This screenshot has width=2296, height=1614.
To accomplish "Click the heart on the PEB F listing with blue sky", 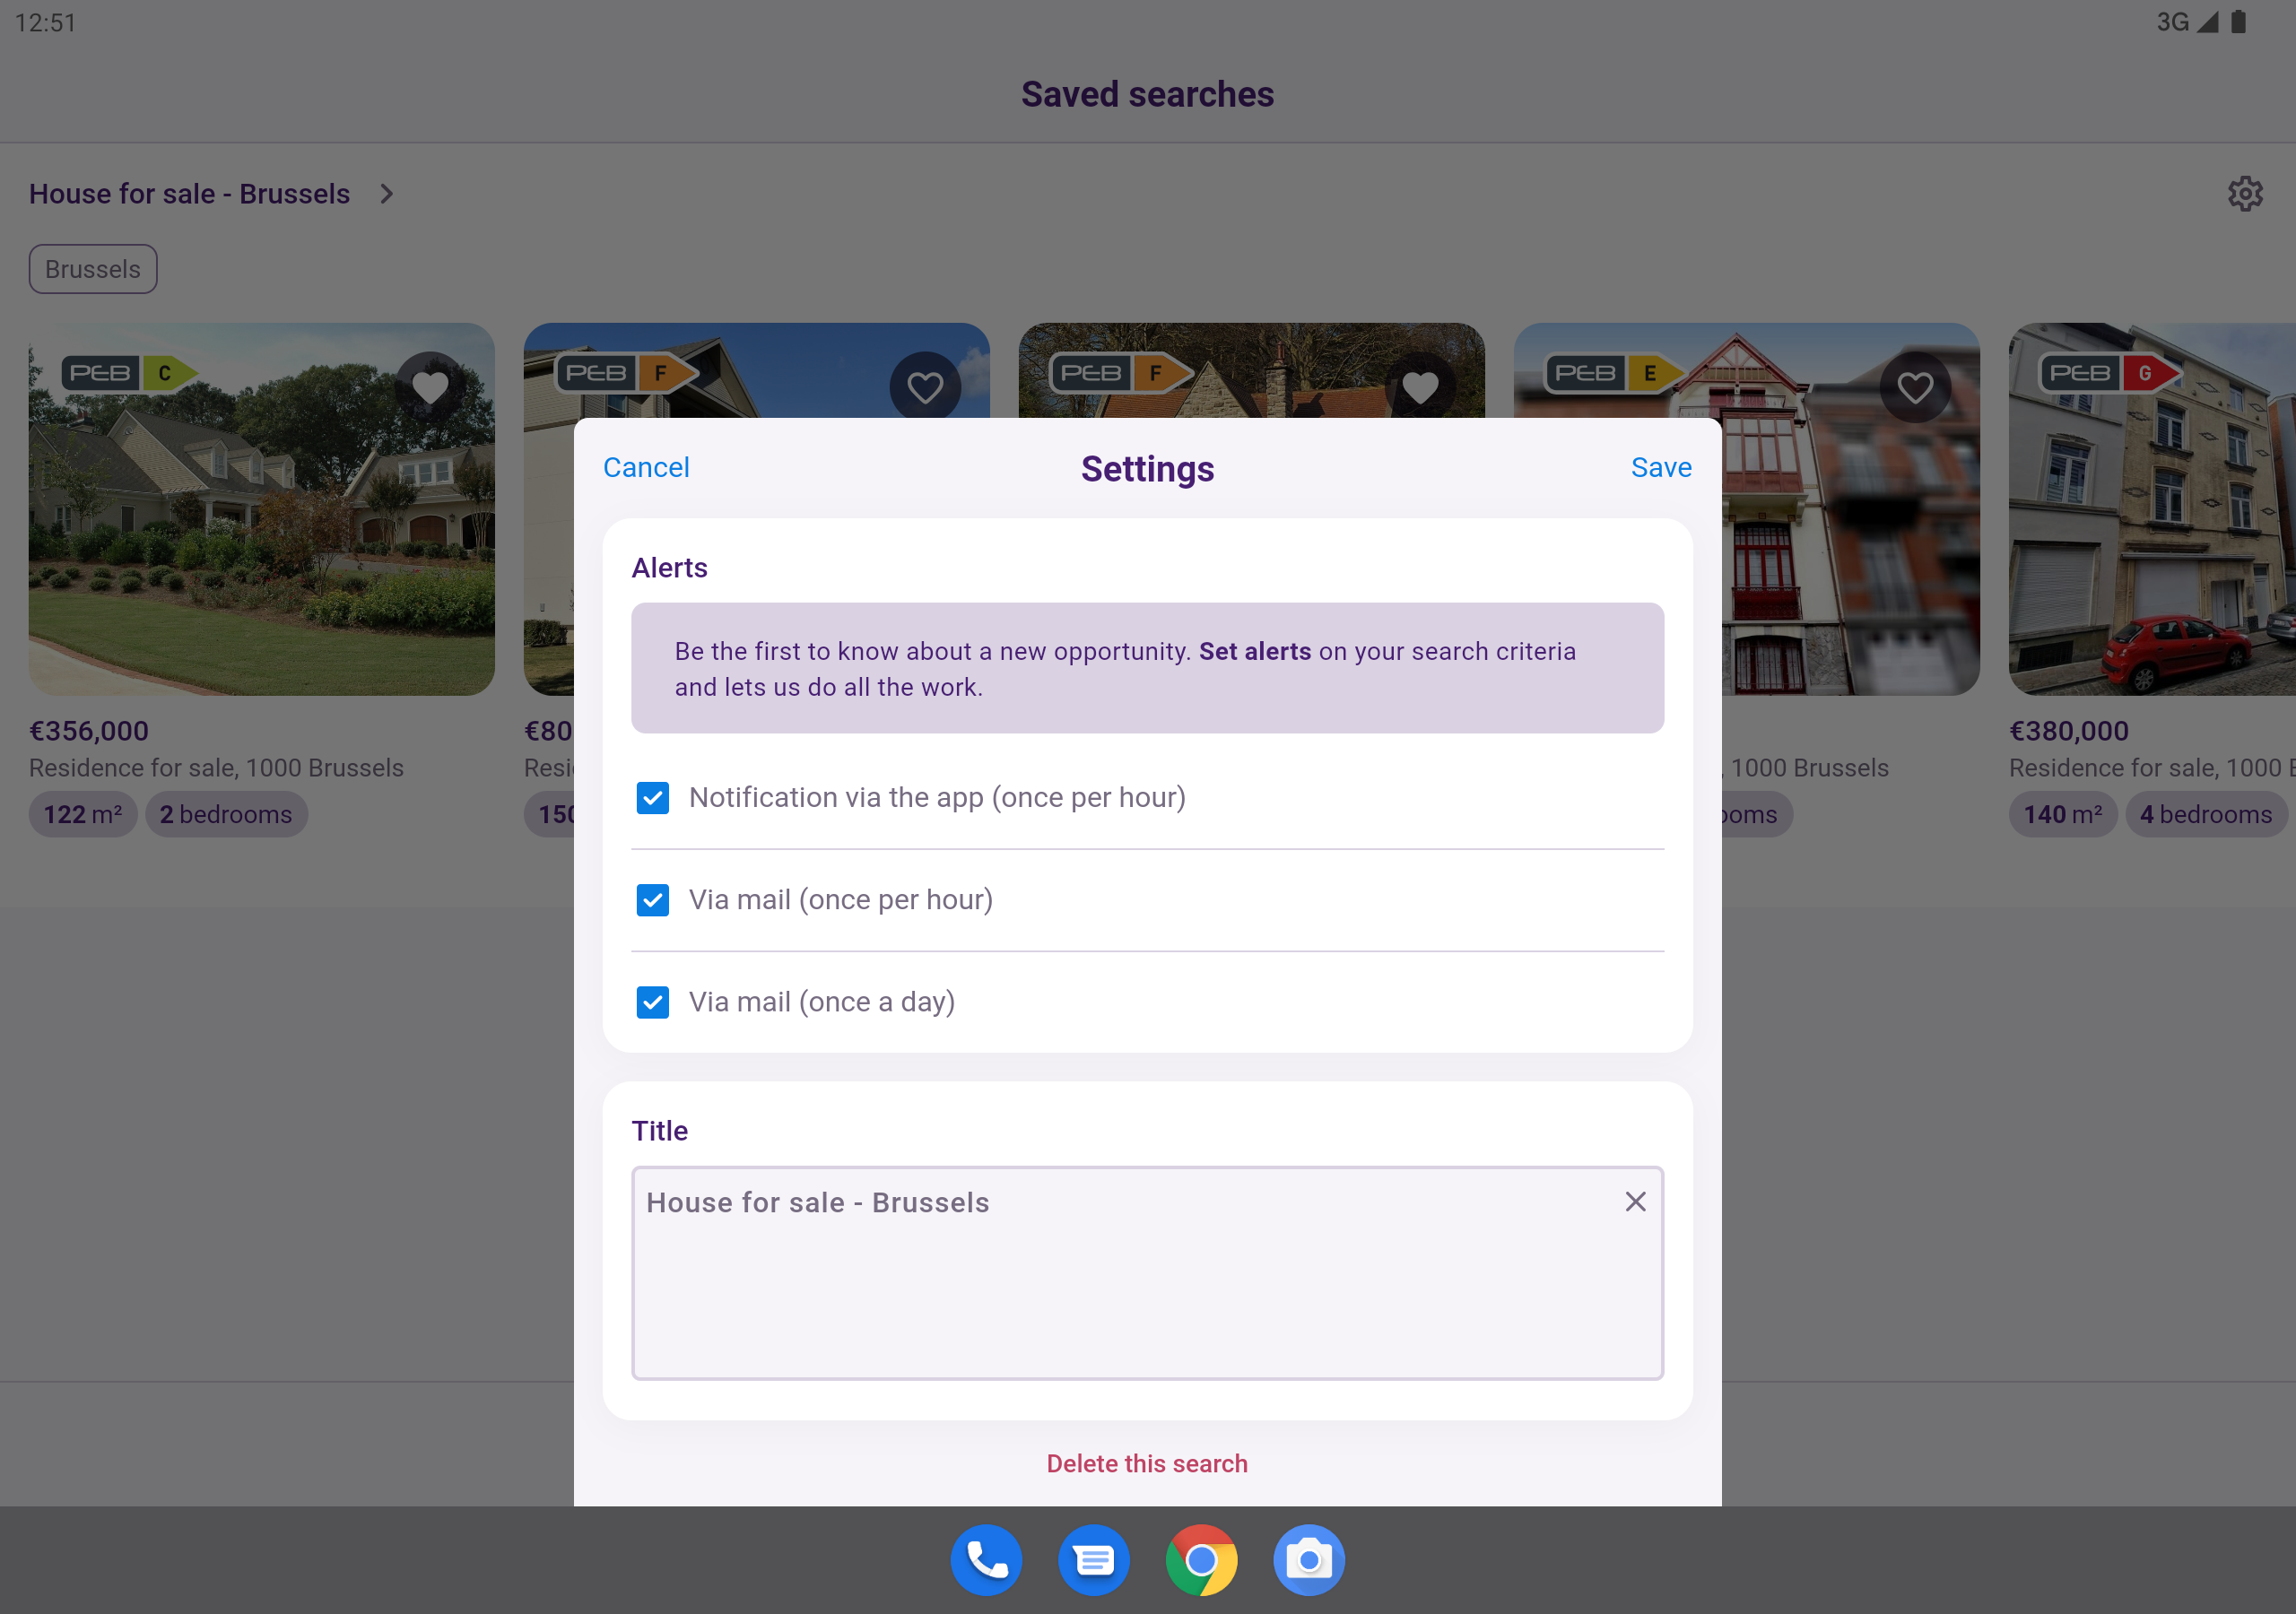I will 924,386.
